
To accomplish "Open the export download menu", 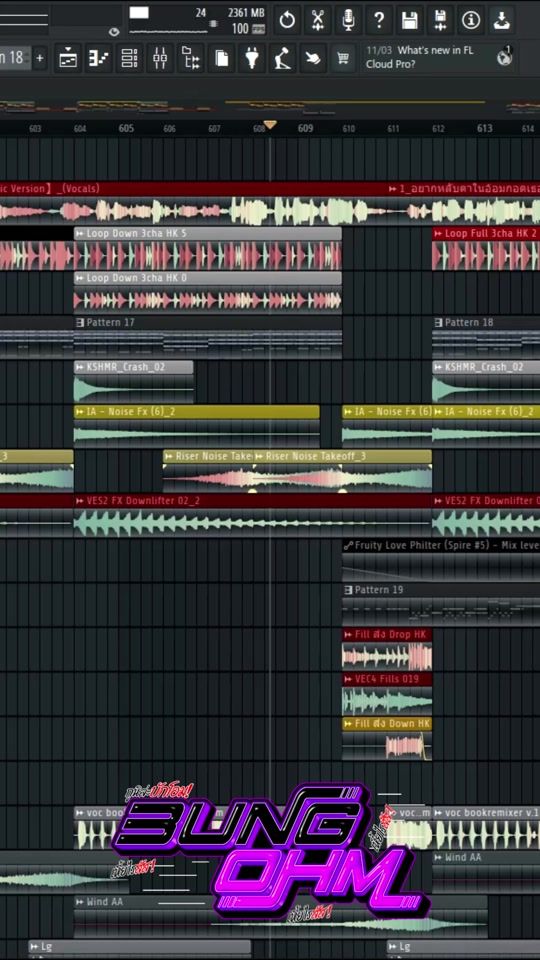I will point(501,20).
